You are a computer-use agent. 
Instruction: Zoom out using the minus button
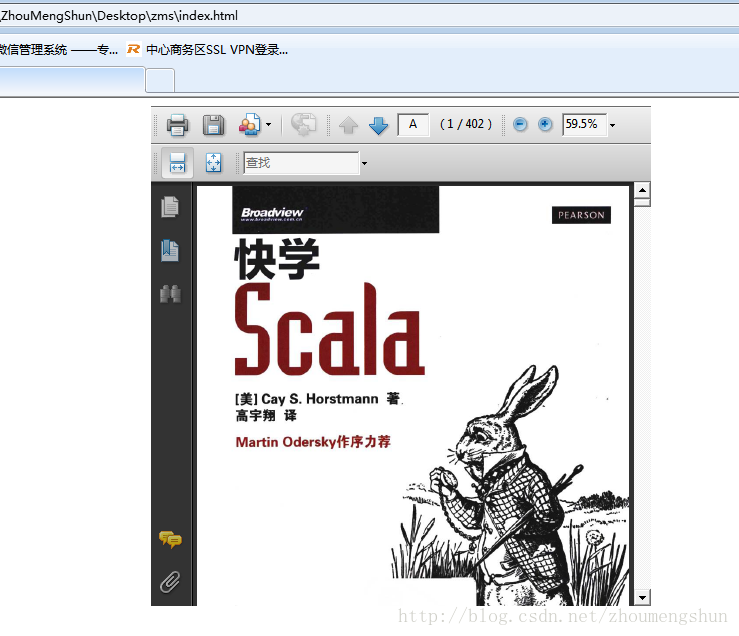pos(520,124)
